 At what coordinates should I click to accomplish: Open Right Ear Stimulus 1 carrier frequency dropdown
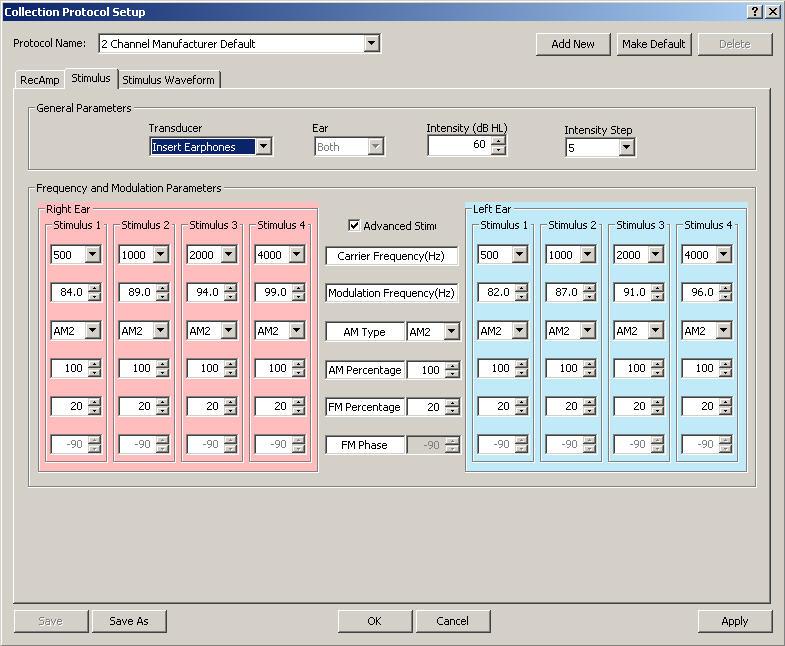click(92, 255)
